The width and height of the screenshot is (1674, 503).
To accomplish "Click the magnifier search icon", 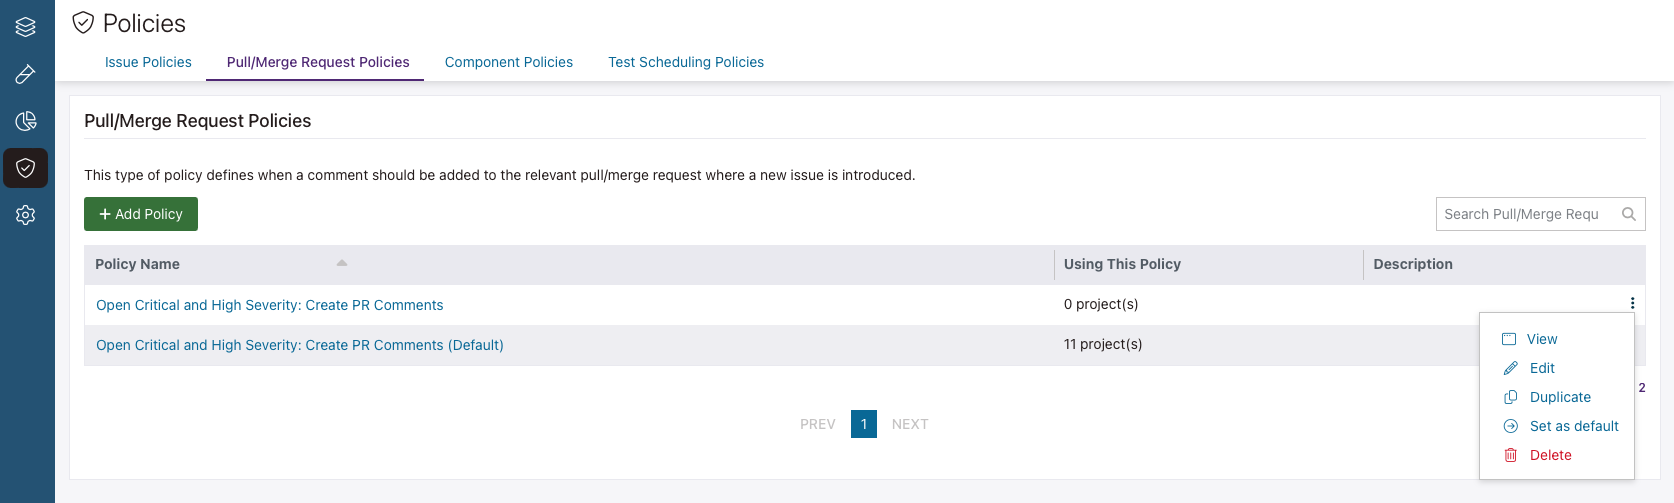I will tap(1628, 214).
